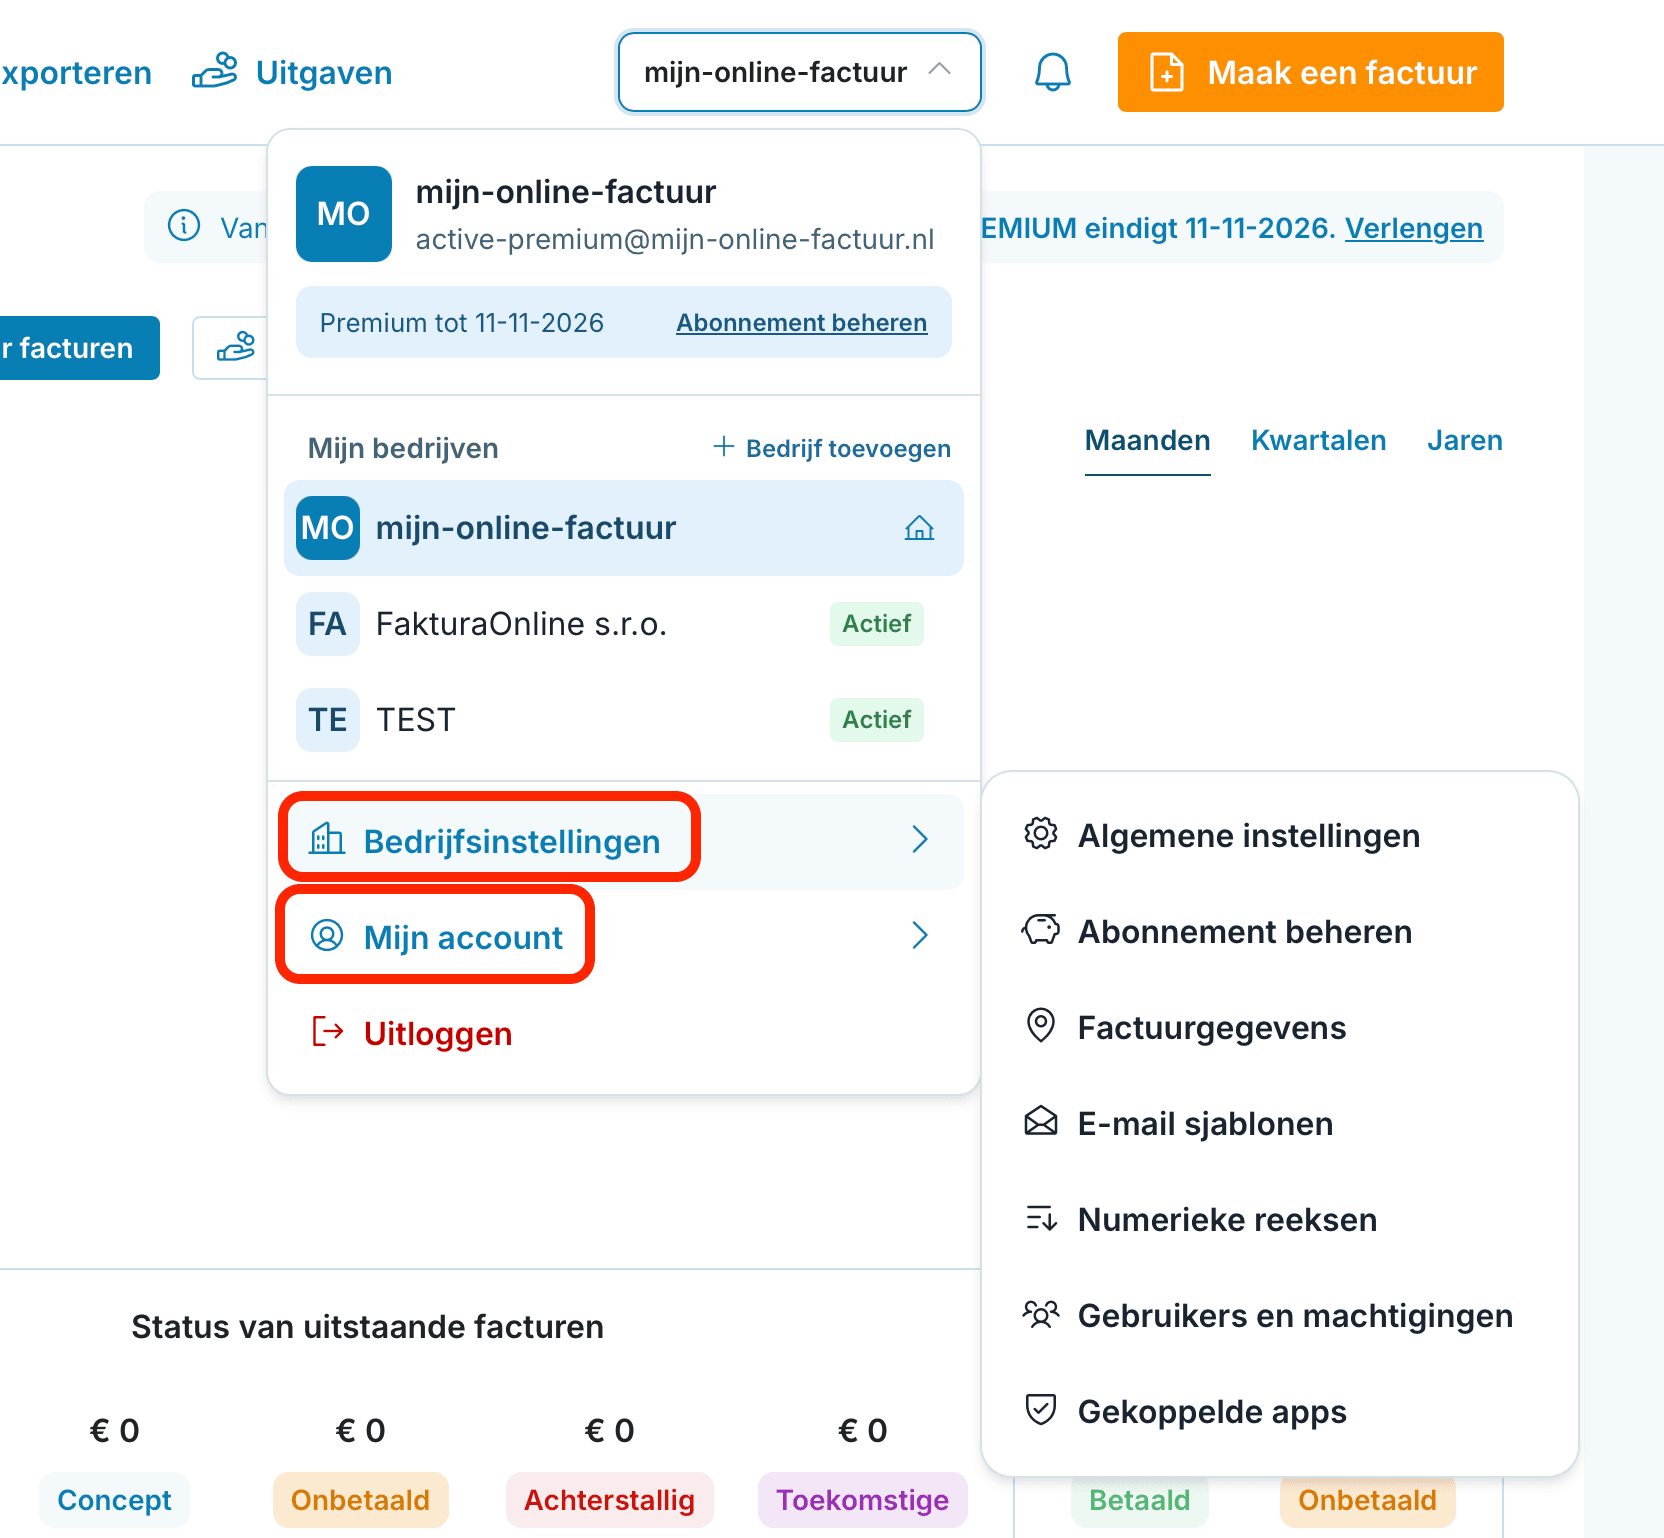Click Uitloggen
The width and height of the screenshot is (1664, 1538).
click(437, 1033)
